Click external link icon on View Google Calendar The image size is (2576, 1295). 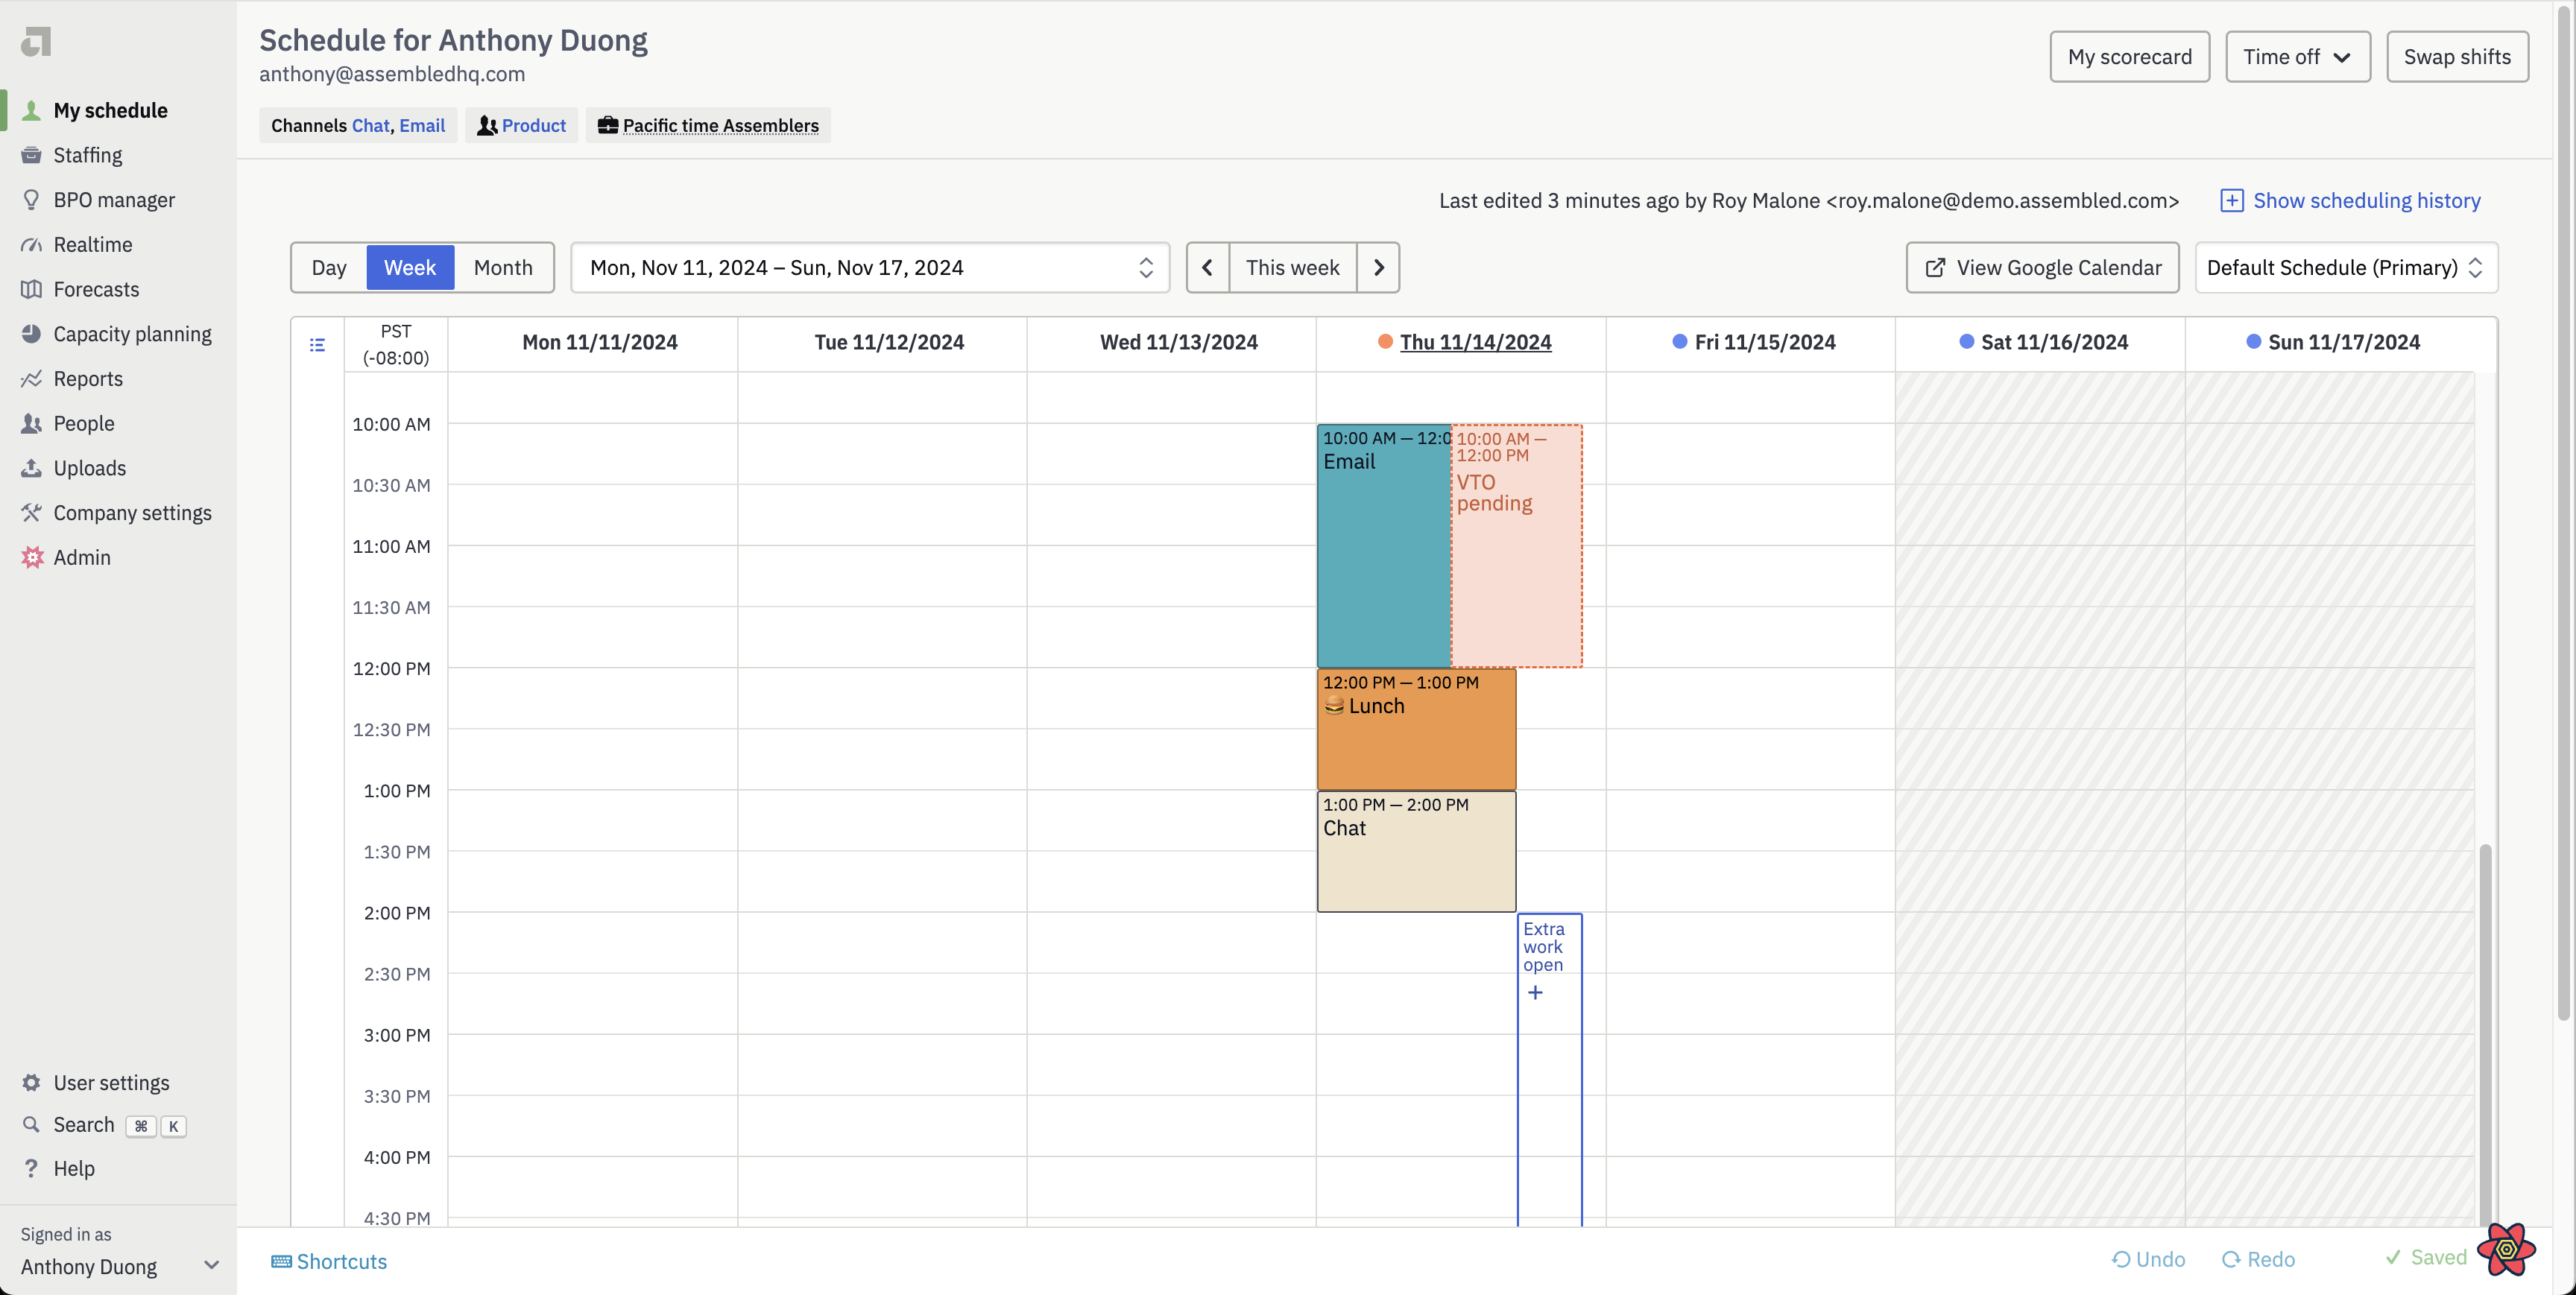point(1936,268)
